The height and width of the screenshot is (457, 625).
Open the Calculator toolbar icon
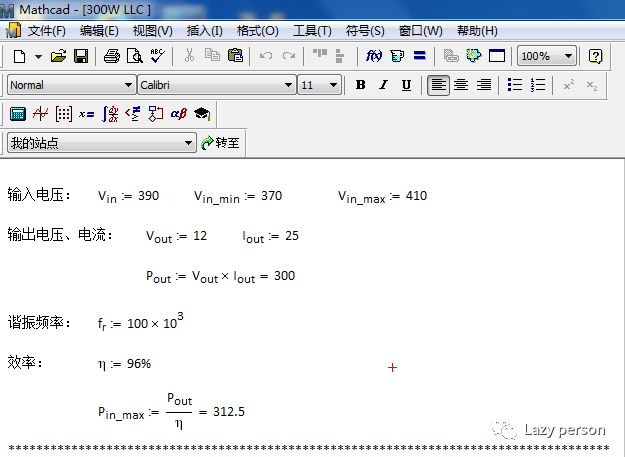pyautogui.click(x=18, y=114)
